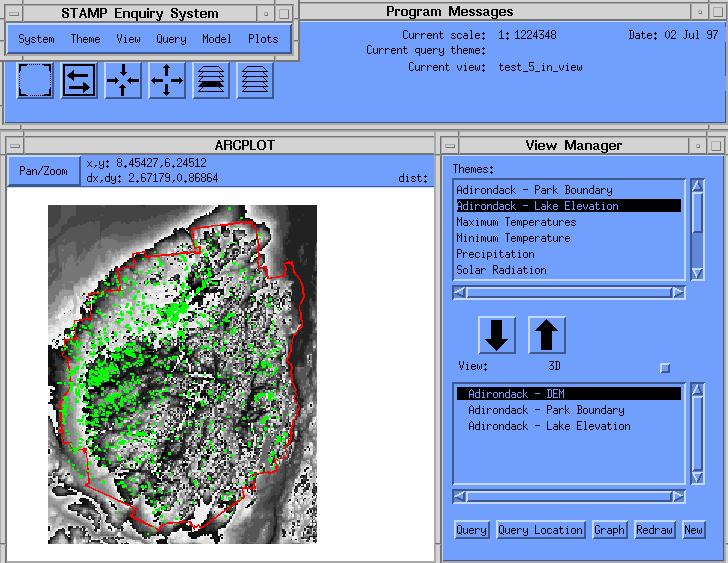Click the New button

click(693, 530)
